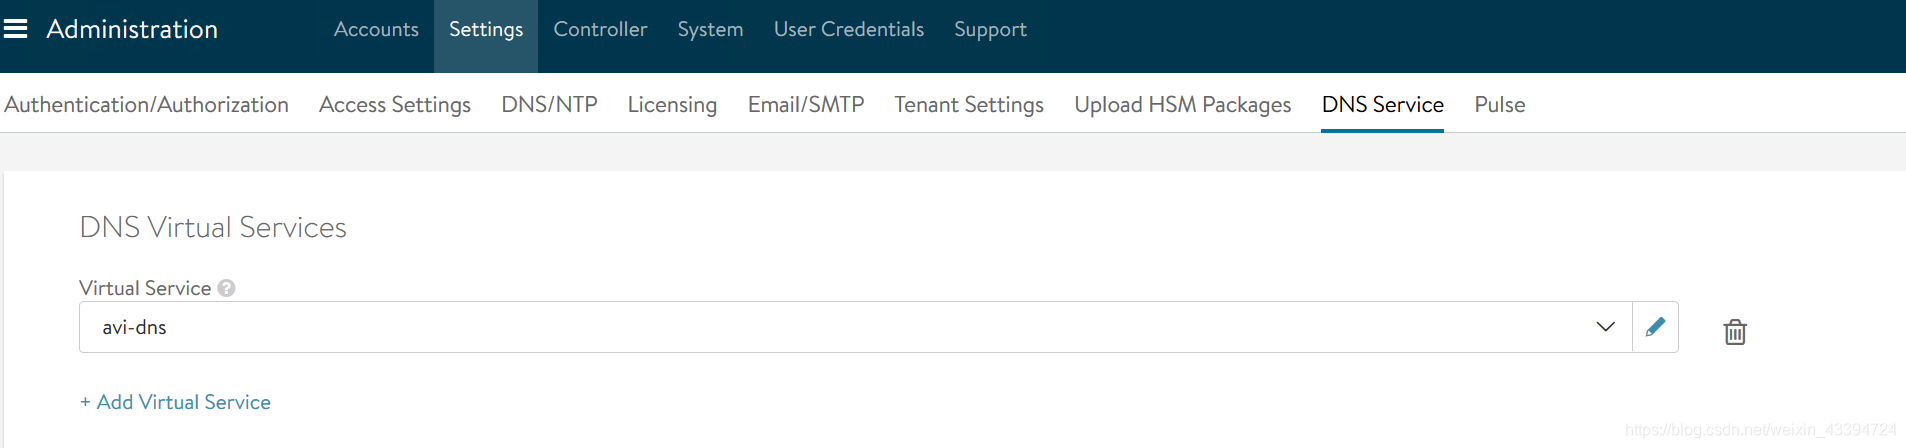This screenshot has height=448, width=1906.
Task: Switch to Tenant Settings tab
Action: (969, 104)
